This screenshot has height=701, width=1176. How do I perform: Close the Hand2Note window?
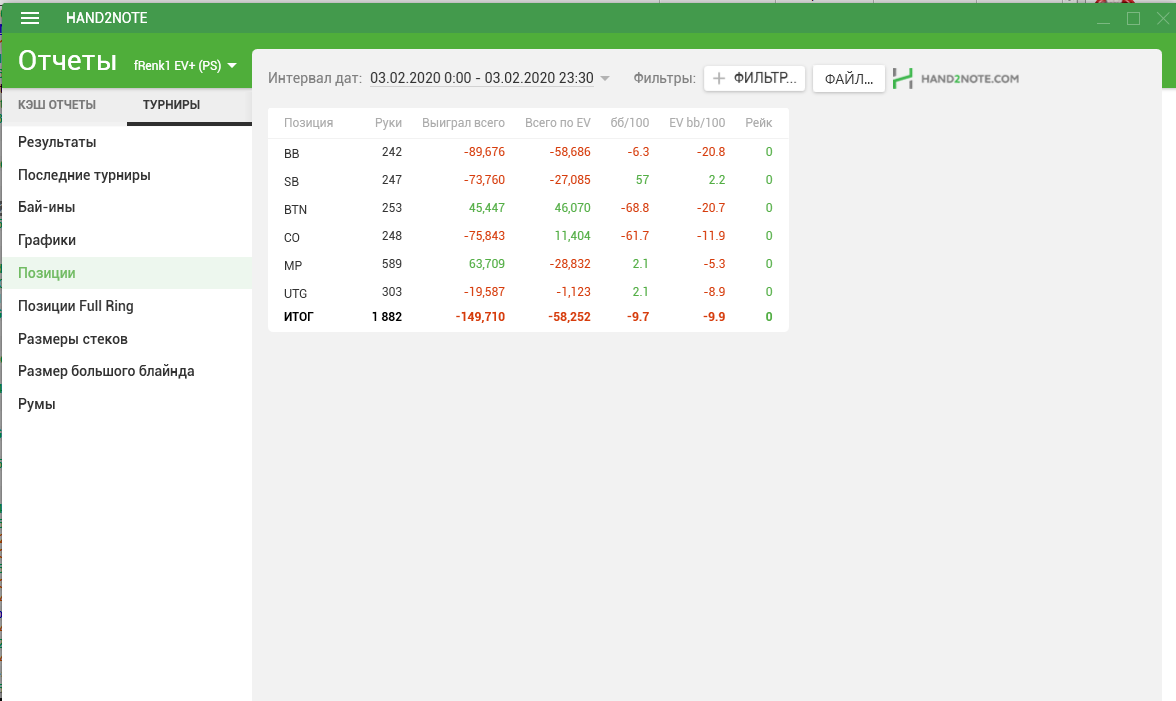pyautogui.click(x=1163, y=19)
